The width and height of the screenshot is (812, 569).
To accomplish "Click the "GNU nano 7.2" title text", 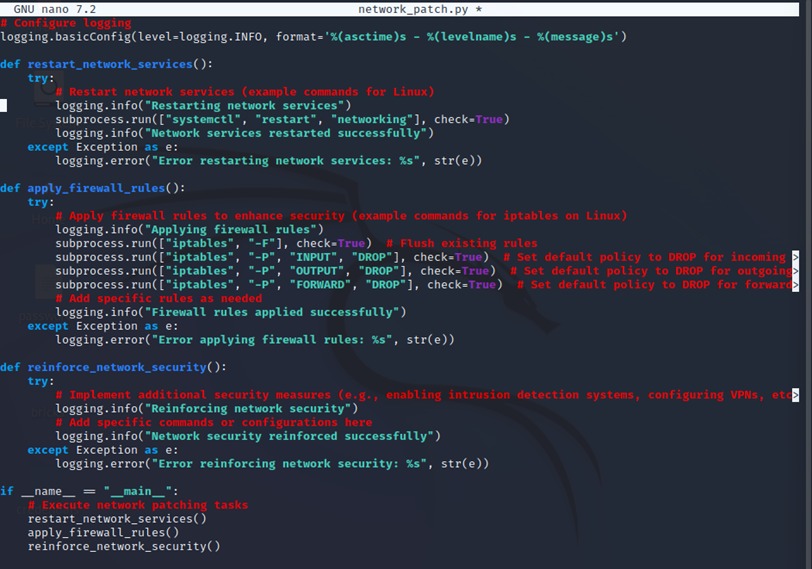I will click(55, 9).
